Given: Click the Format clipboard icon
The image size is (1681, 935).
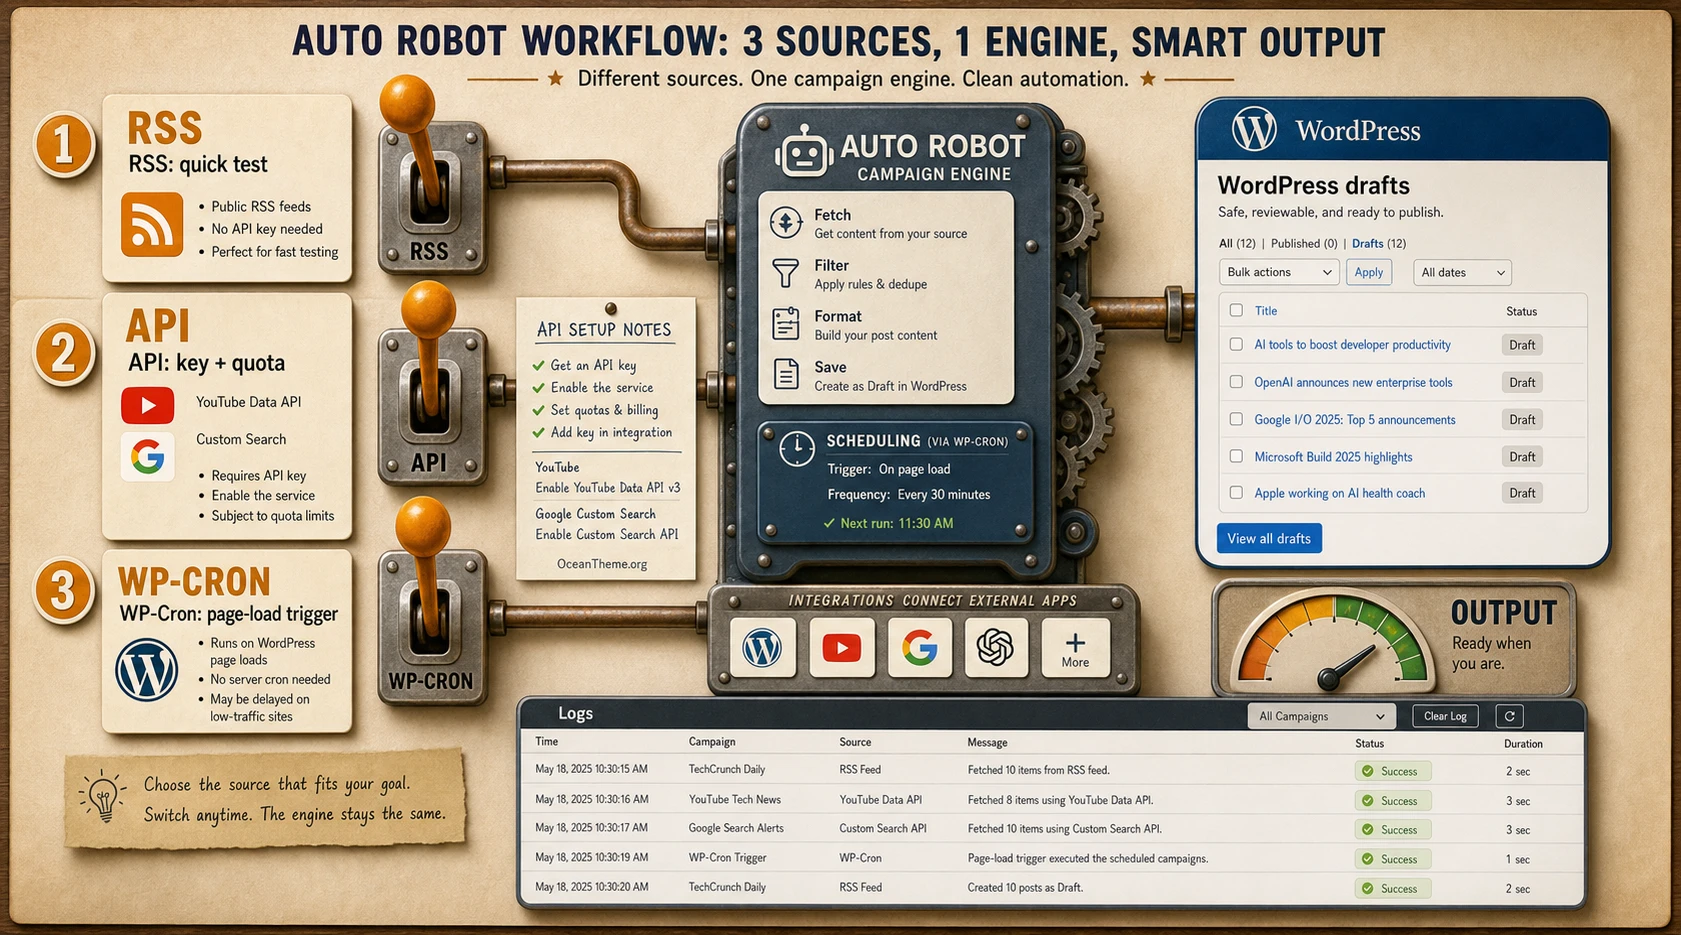Looking at the screenshot, I should (786, 324).
